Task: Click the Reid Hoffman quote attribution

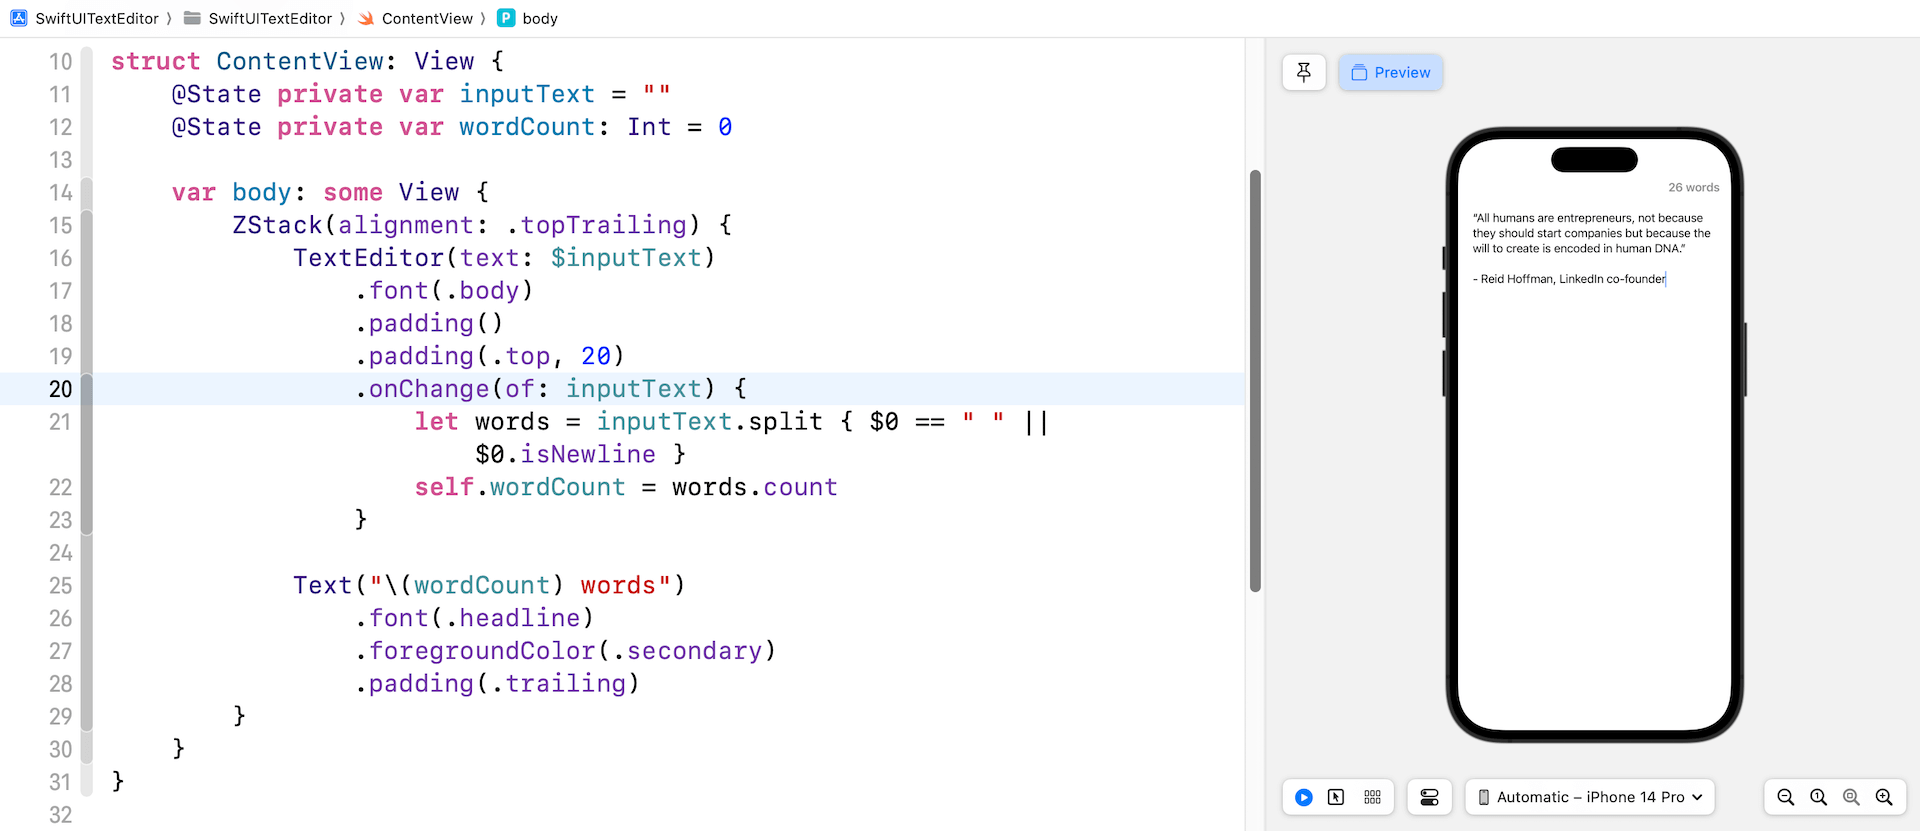Action: click(1569, 279)
